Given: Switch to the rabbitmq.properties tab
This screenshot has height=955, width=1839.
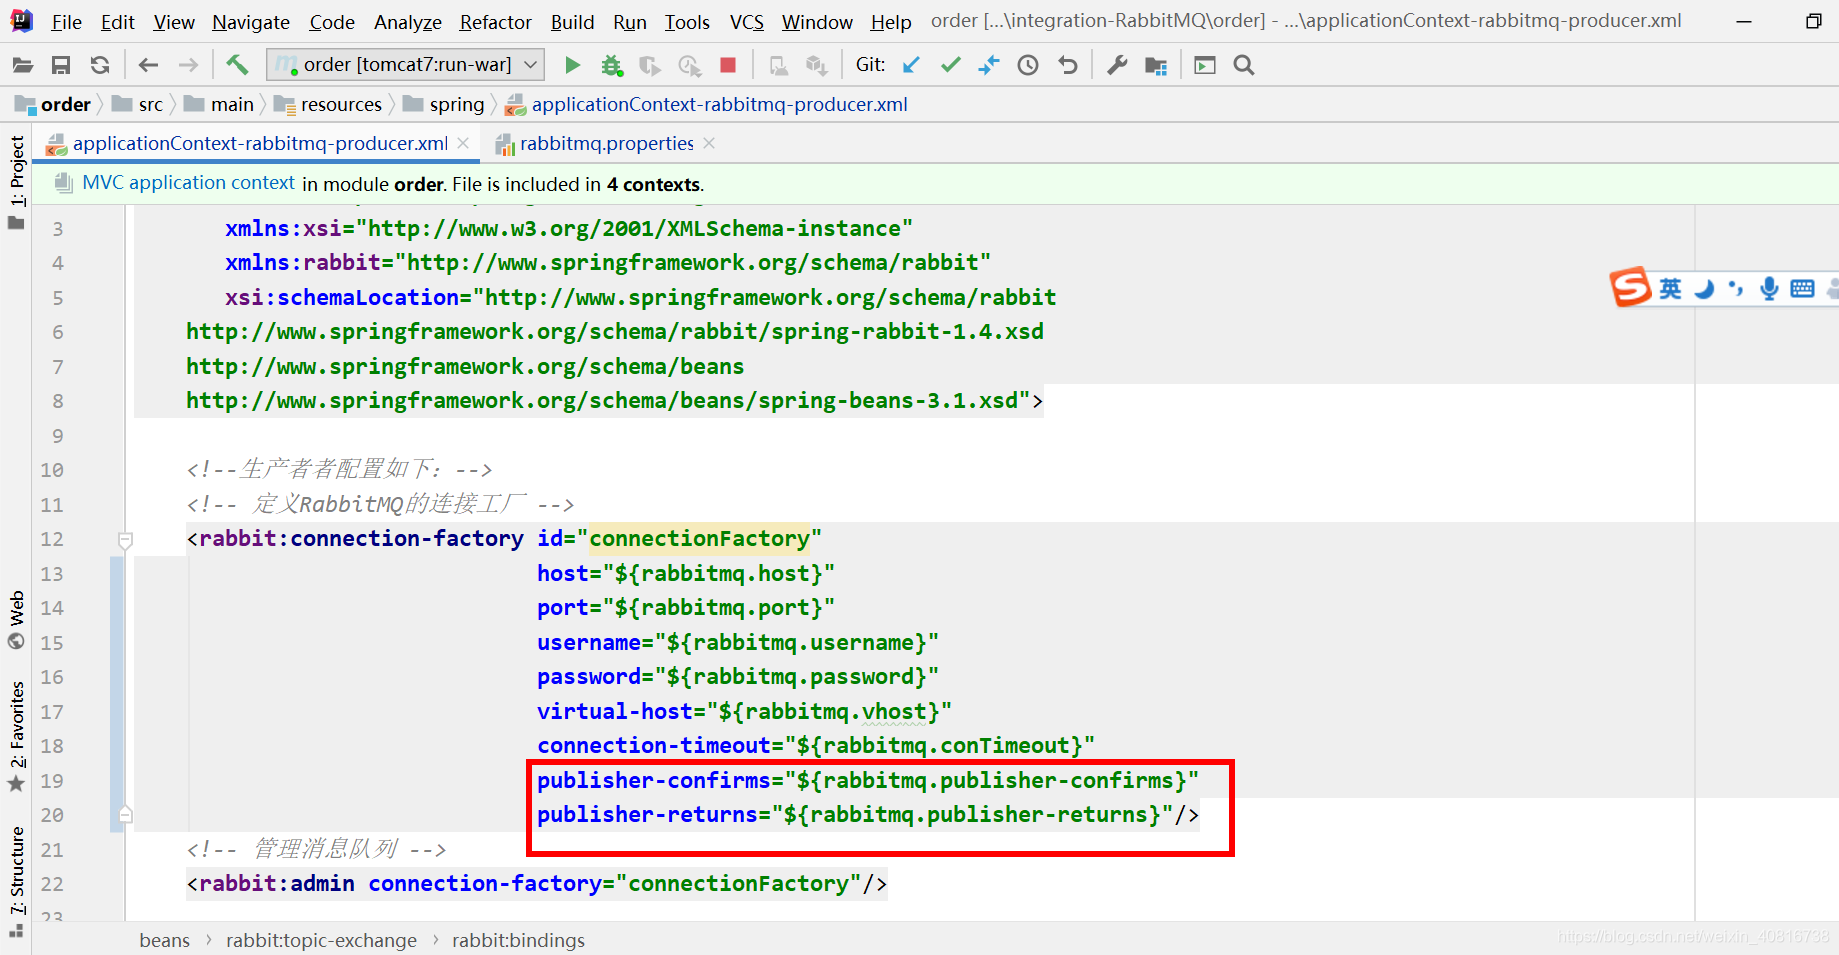Looking at the screenshot, I should (606, 144).
